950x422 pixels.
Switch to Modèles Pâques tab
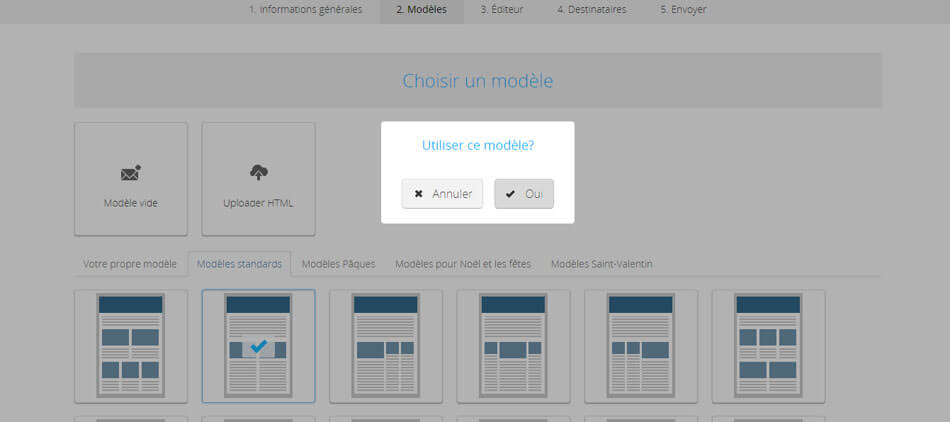click(x=339, y=265)
